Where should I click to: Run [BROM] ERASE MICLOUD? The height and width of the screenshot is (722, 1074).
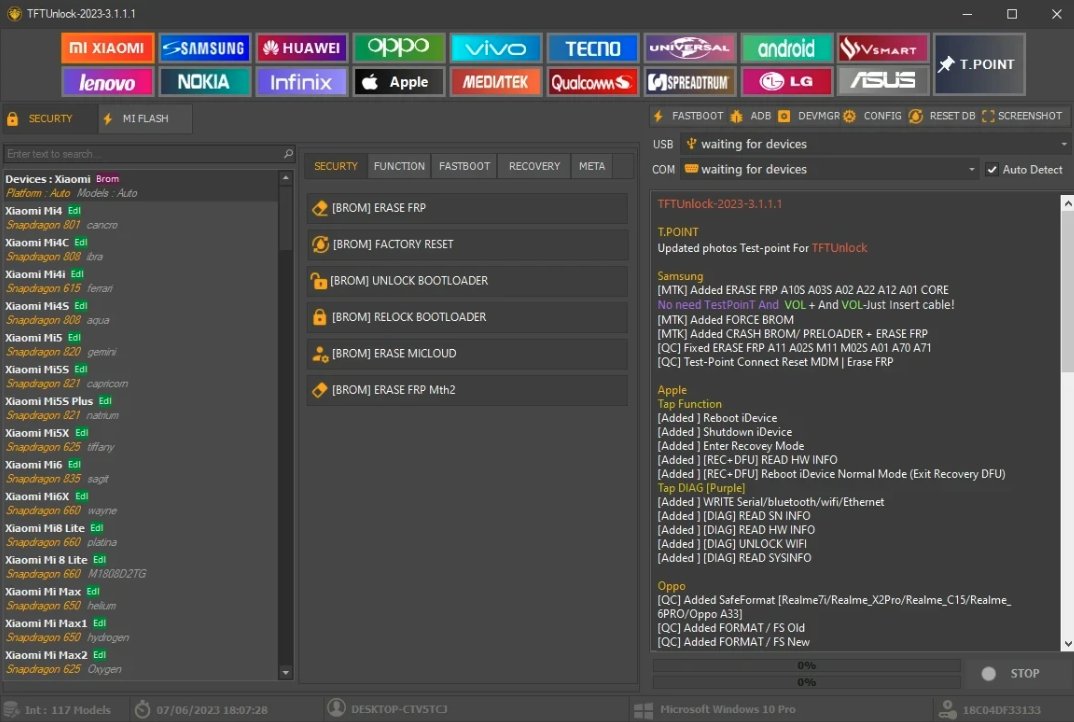point(467,353)
